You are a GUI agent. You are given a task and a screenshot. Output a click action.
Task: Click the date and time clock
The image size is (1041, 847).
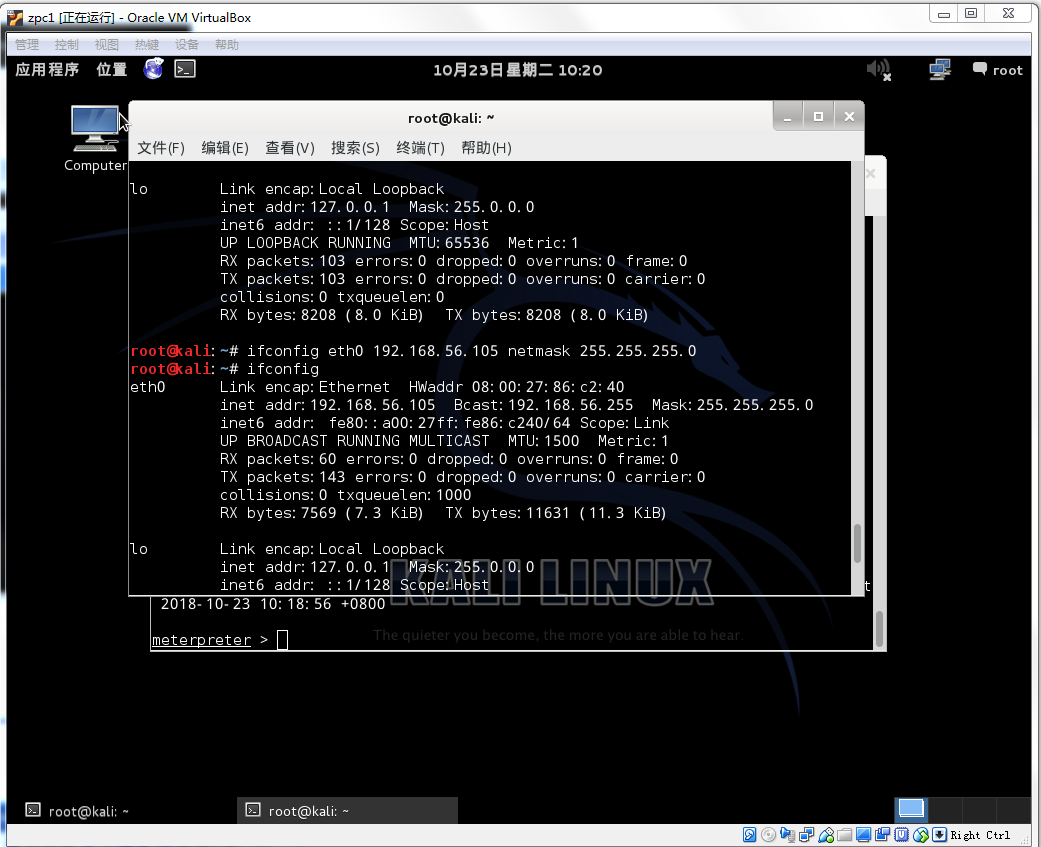518,70
